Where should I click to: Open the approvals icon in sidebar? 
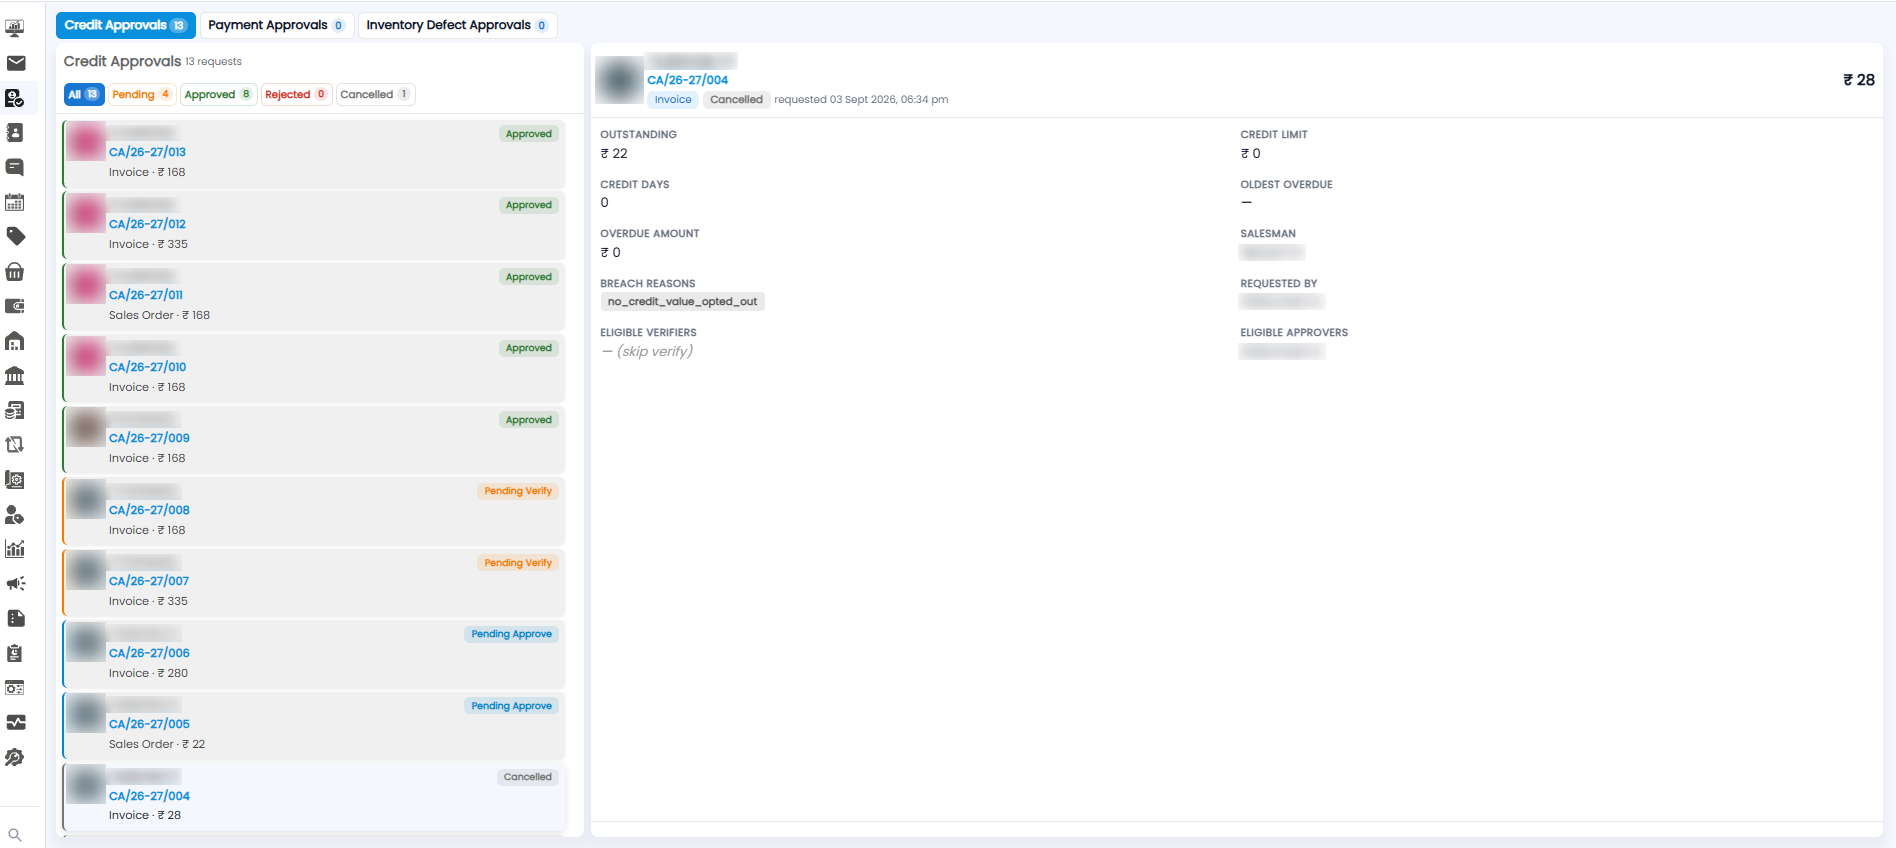coord(15,98)
